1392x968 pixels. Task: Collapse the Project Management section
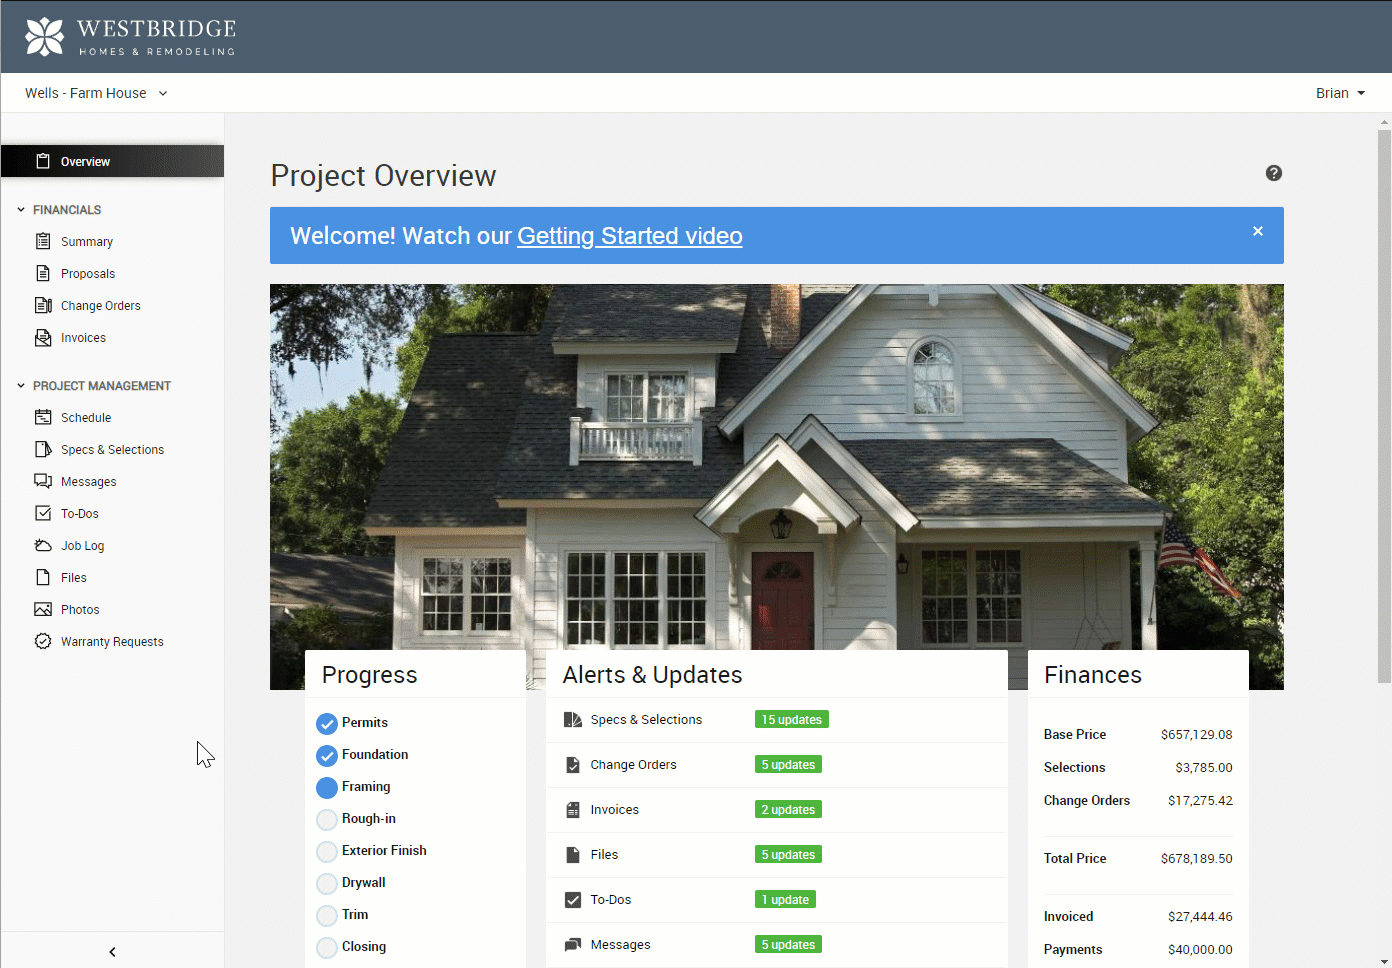(x=21, y=386)
